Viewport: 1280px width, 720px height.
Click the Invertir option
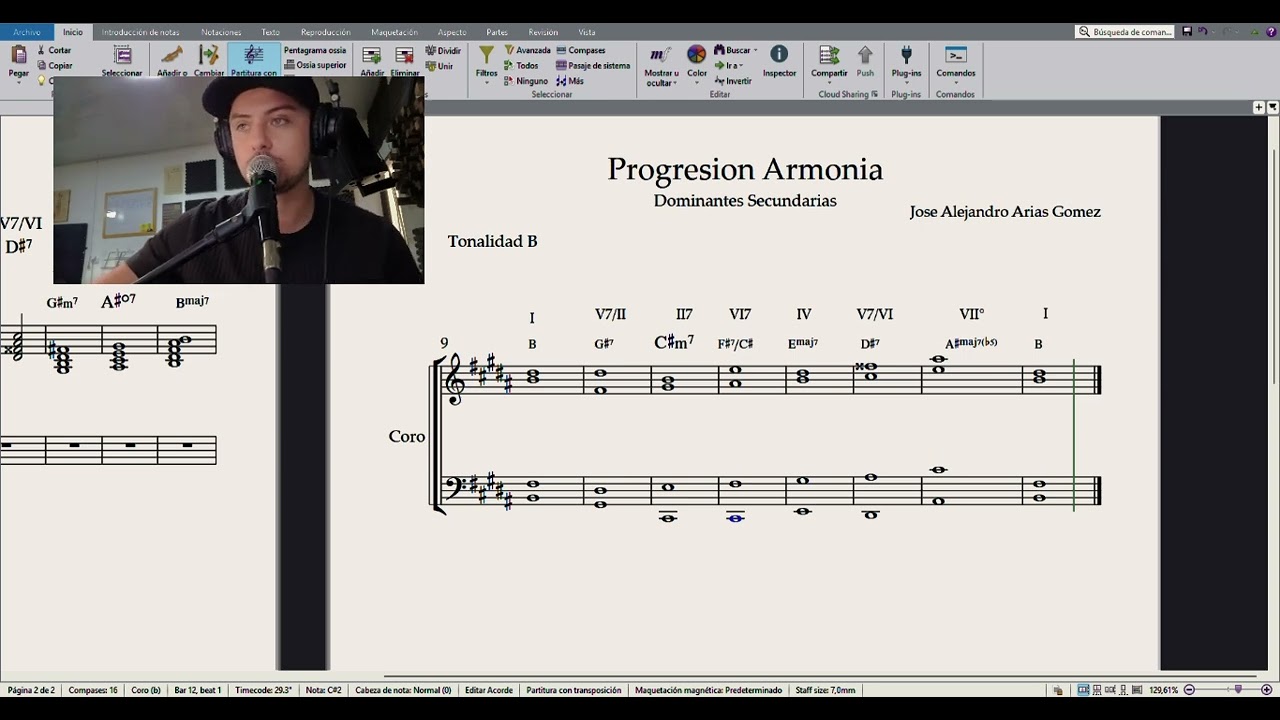click(x=733, y=81)
